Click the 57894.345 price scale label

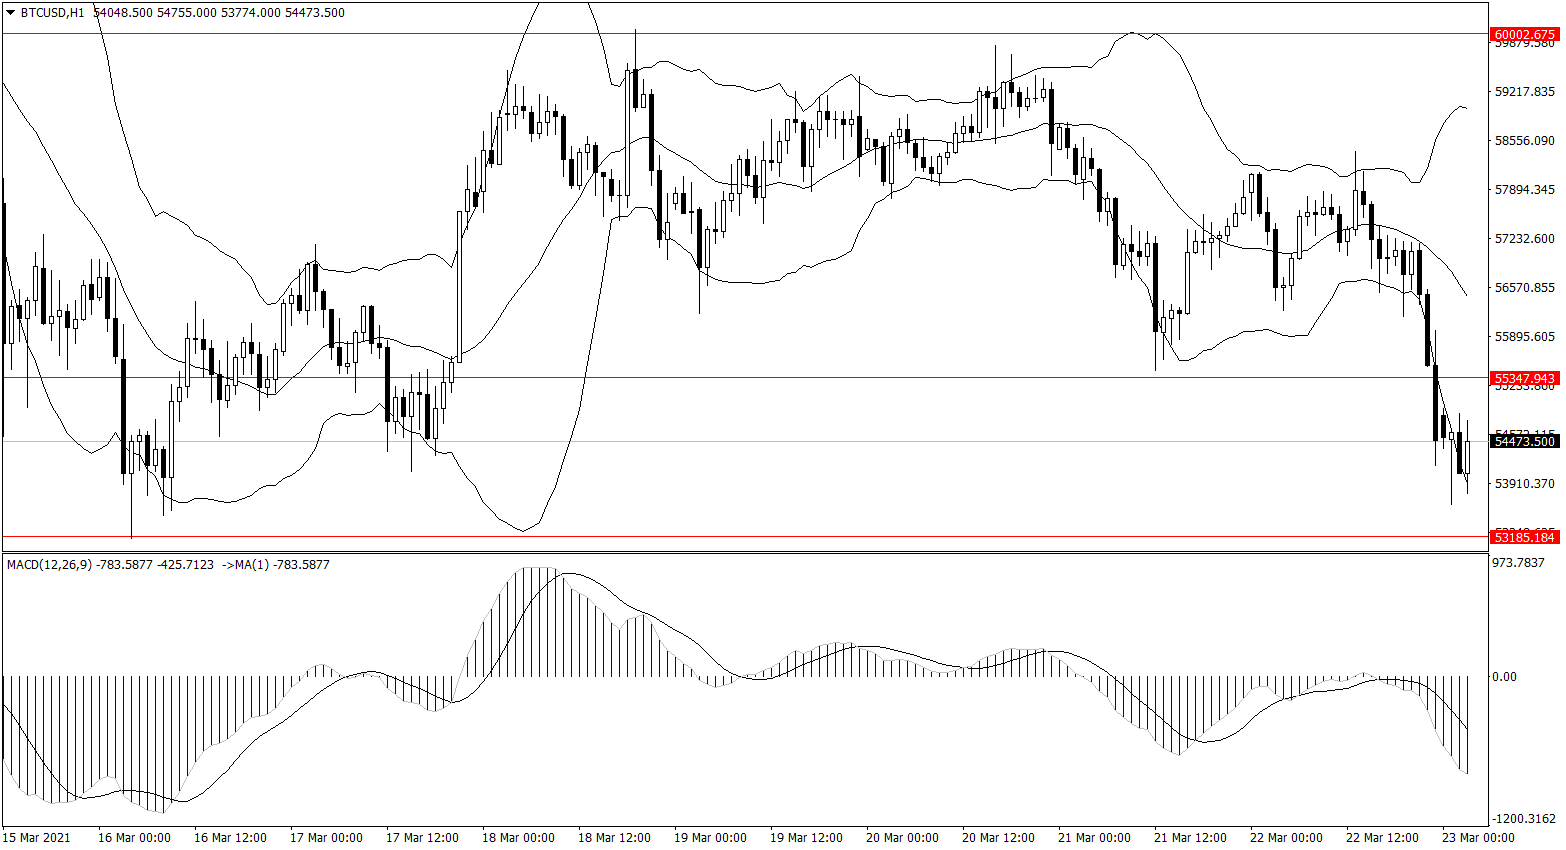coord(1524,190)
